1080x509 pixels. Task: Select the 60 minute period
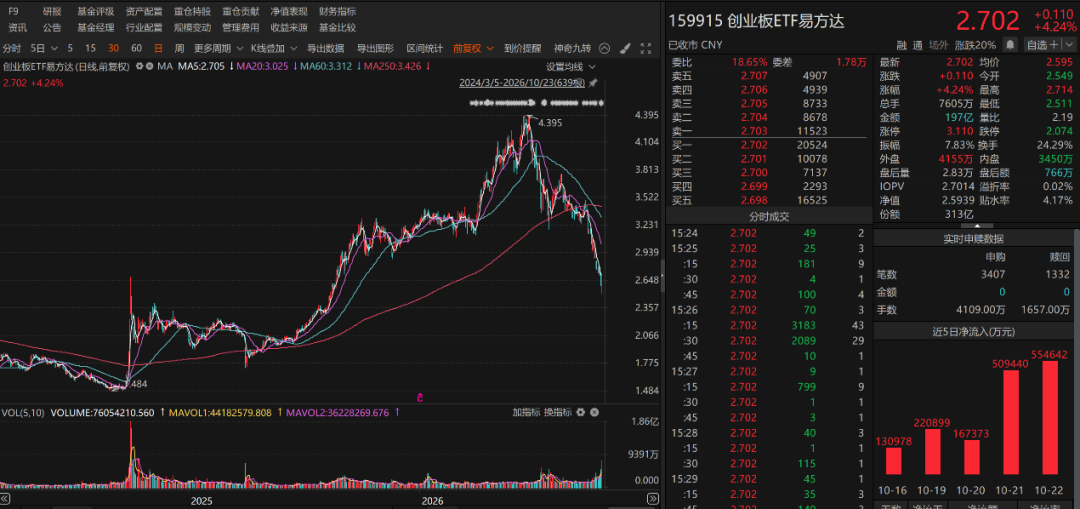point(136,48)
